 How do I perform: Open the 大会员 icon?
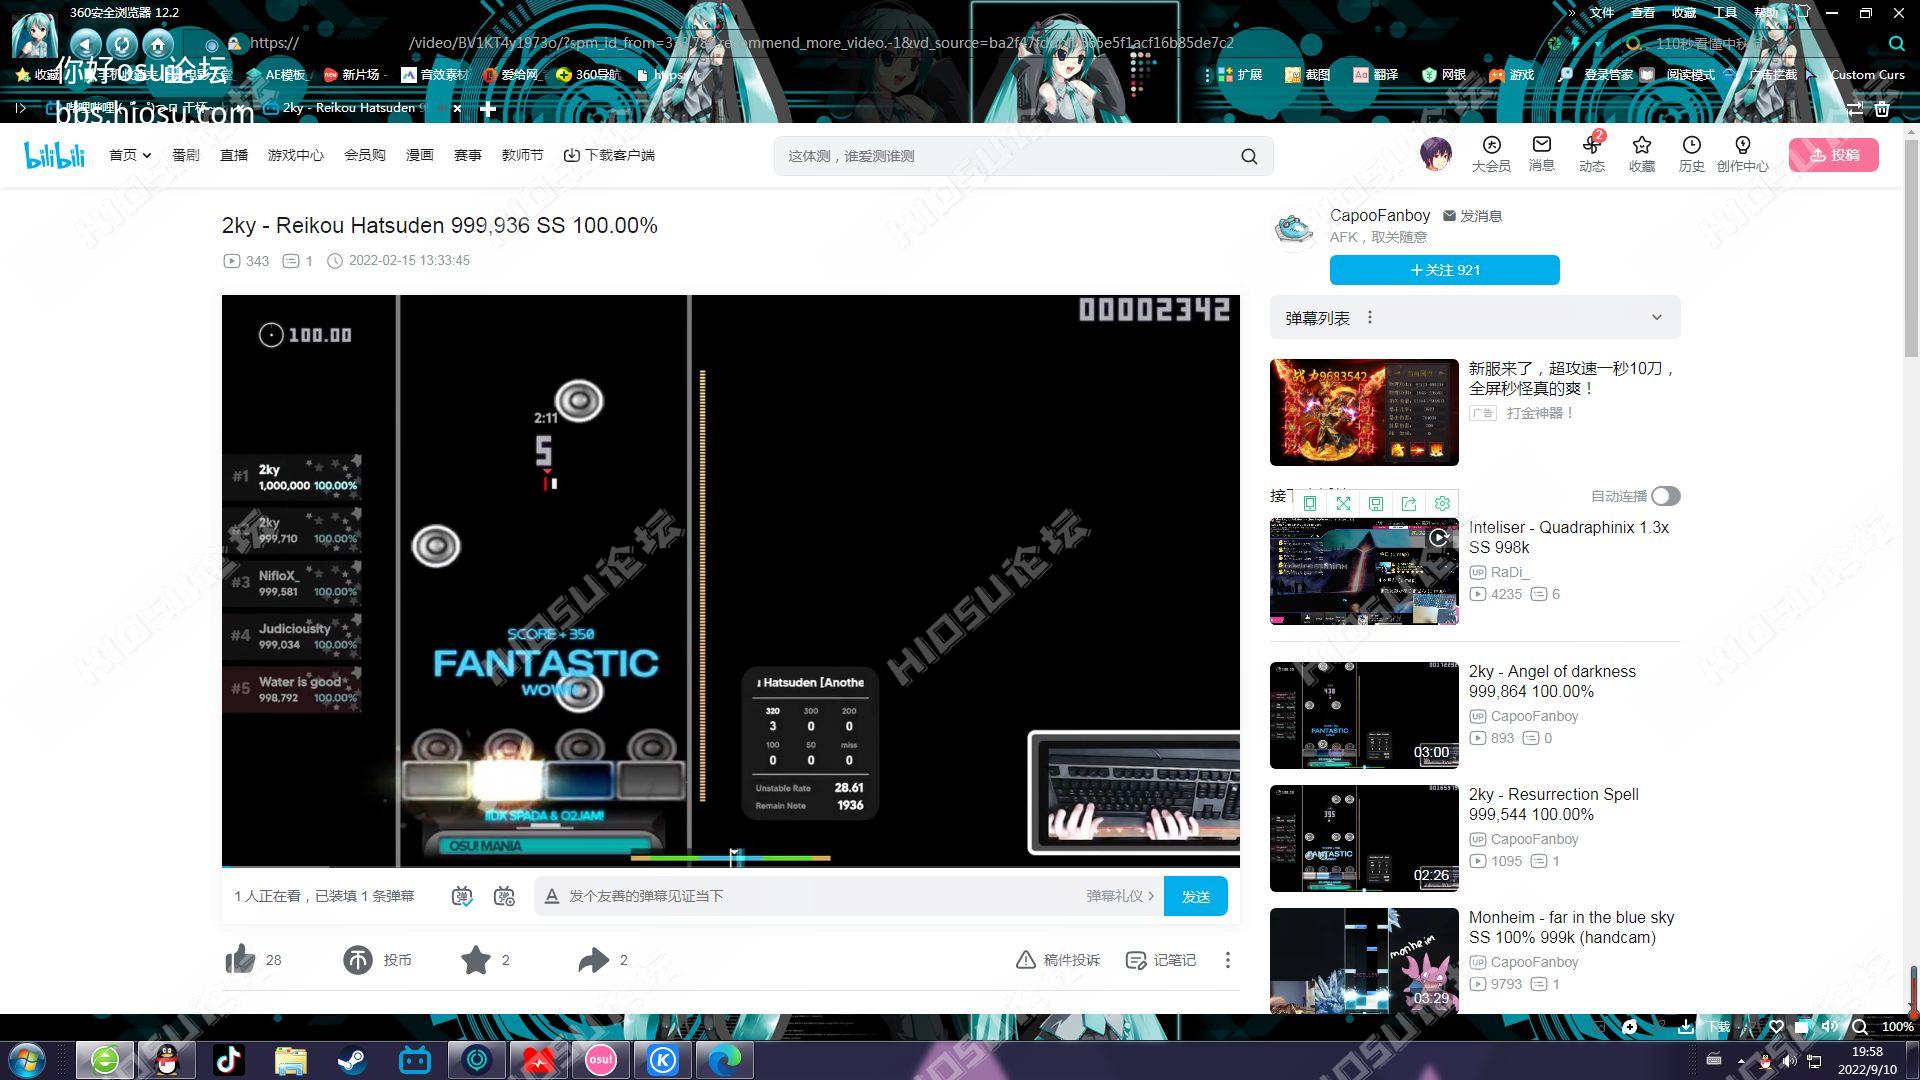pos(1491,154)
